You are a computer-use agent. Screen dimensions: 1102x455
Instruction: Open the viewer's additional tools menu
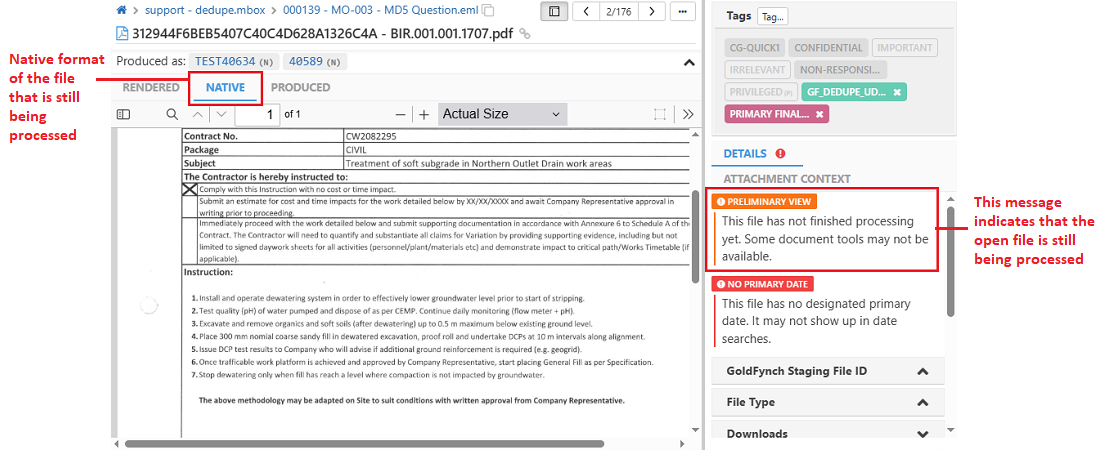[x=688, y=115]
